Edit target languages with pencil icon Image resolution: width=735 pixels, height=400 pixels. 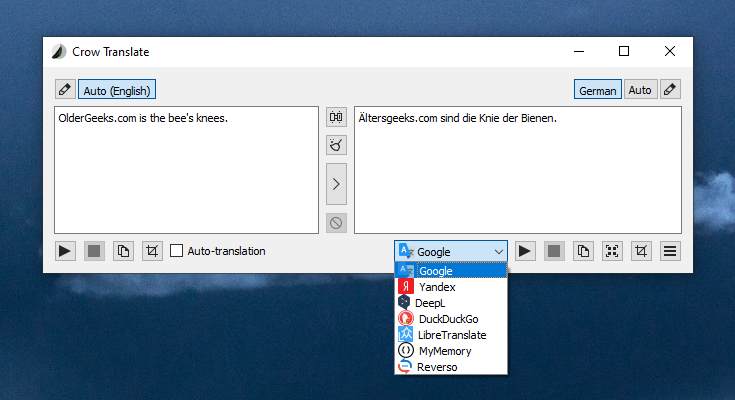pos(670,89)
